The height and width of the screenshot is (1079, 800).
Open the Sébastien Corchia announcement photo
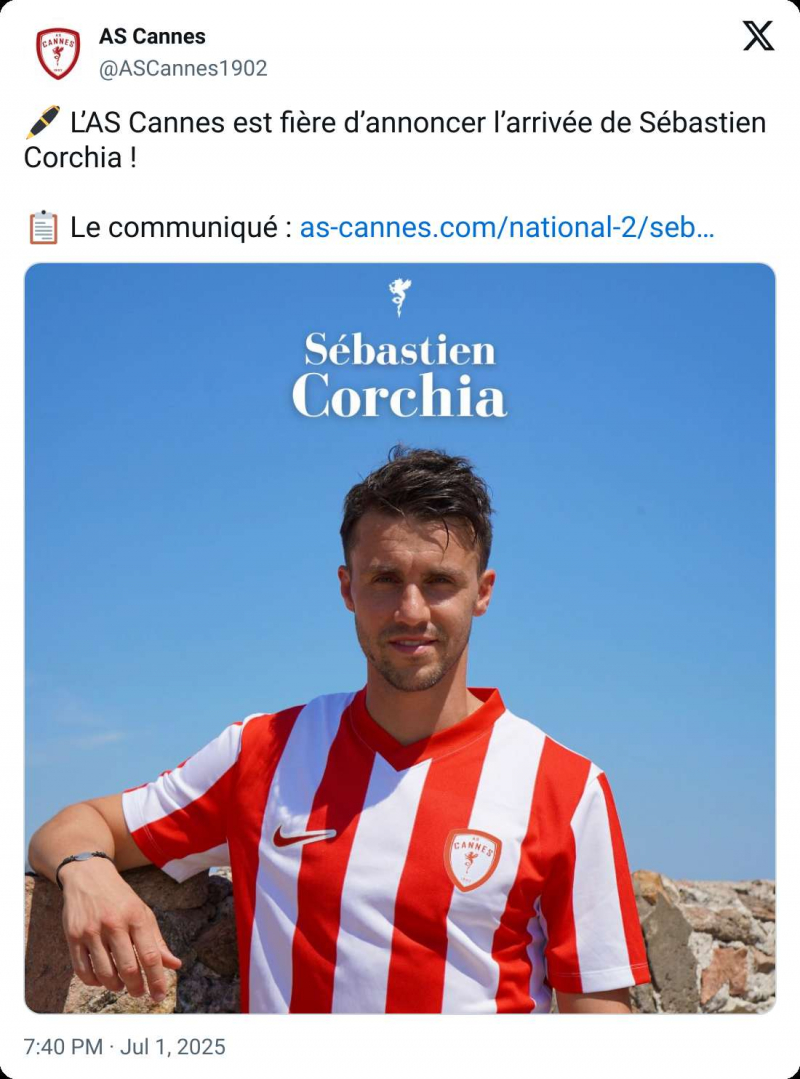point(400,638)
